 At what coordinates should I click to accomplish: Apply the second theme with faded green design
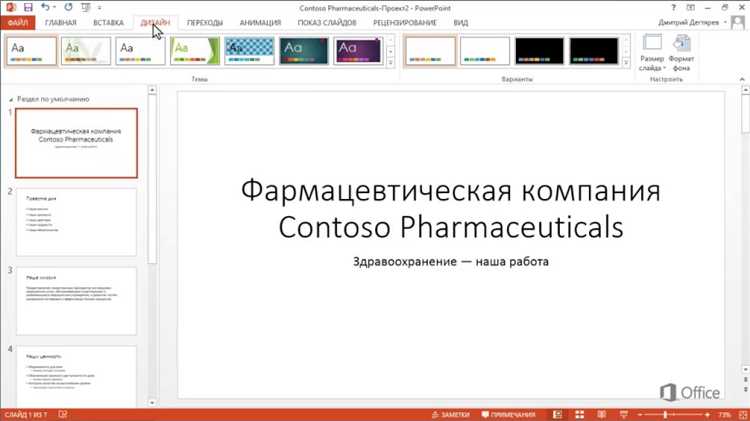(x=86, y=51)
